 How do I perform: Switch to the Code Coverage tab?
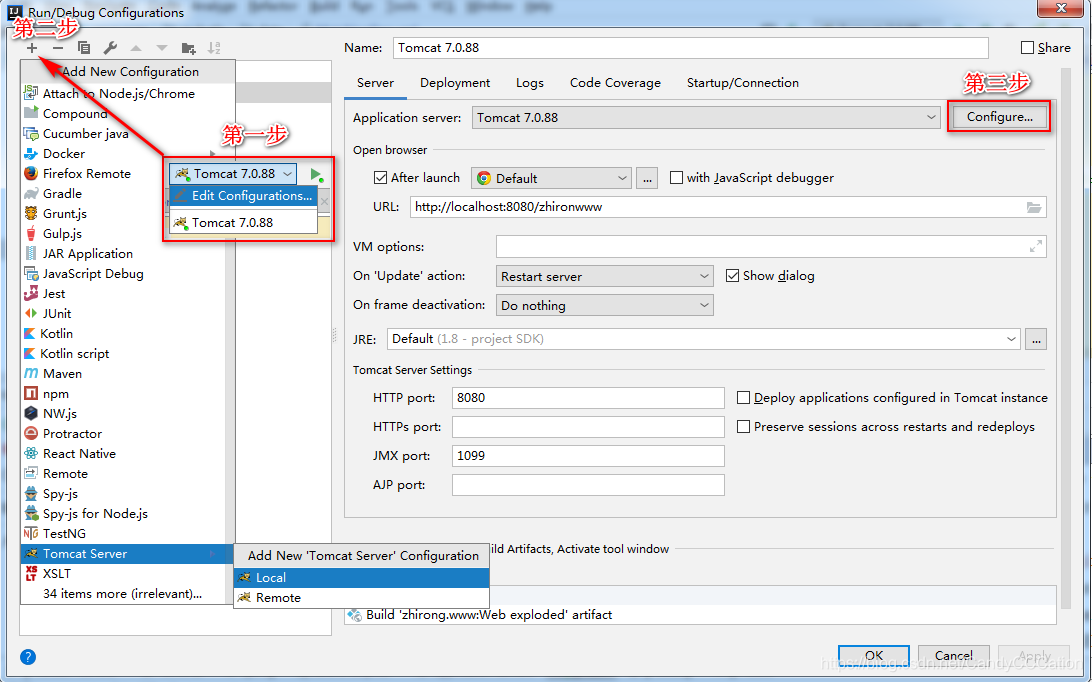[x=615, y=83]
